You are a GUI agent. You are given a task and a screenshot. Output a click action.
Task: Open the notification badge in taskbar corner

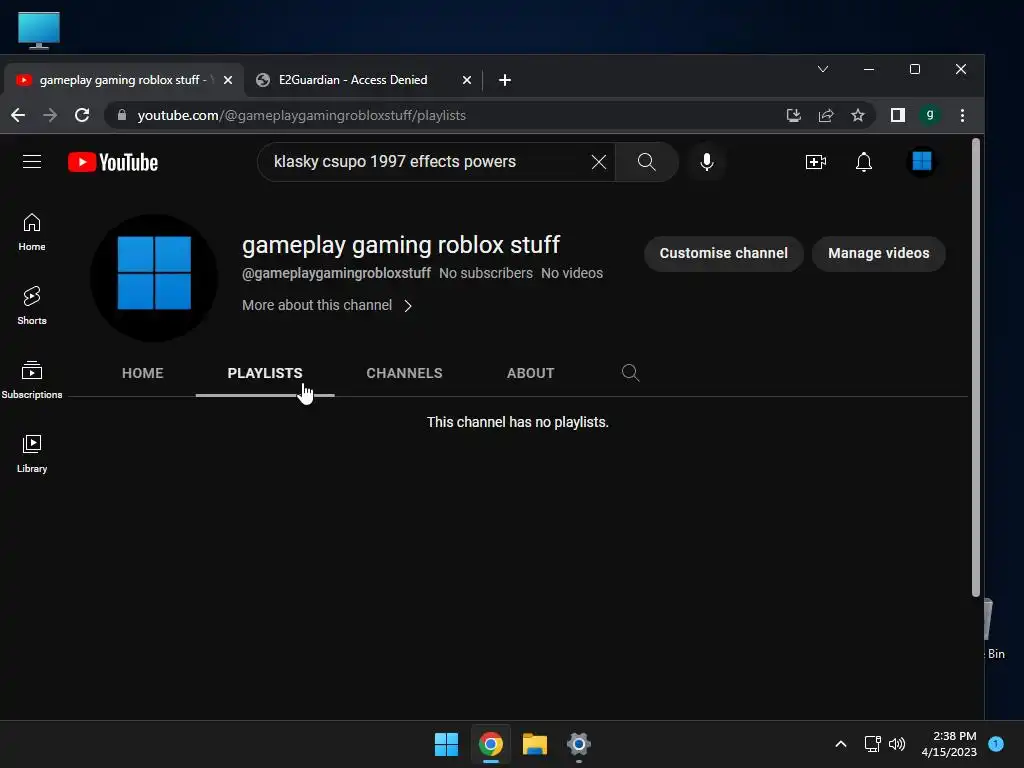pos(996,743)
